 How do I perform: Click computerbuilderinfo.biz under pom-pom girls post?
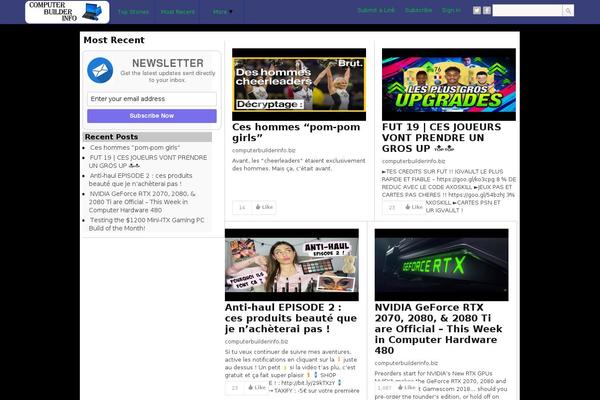point(264,150)
